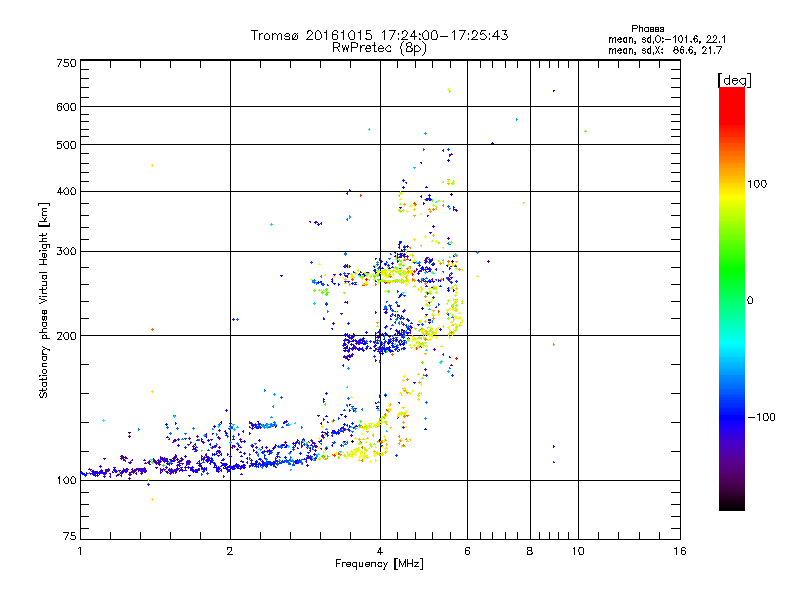
Task: Click the x-axis value '2'
Action: (230, 551)
